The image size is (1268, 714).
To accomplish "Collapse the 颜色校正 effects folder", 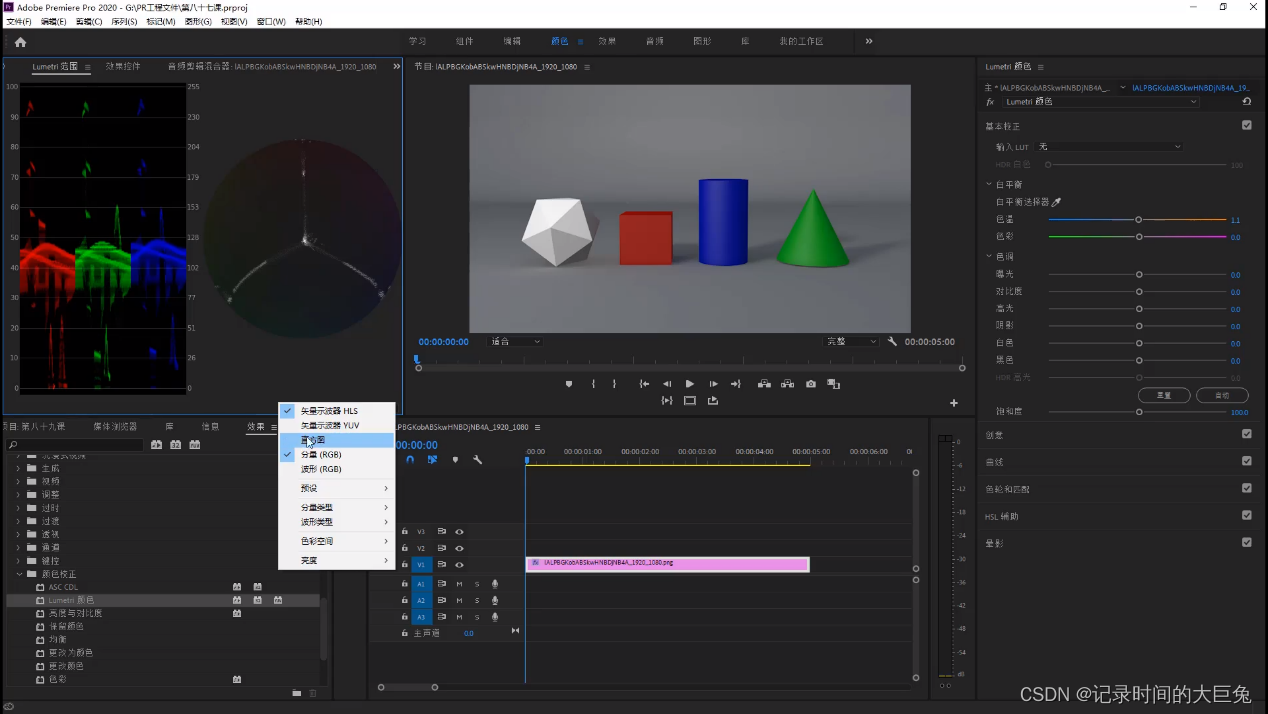I will [x=19, y=574].
